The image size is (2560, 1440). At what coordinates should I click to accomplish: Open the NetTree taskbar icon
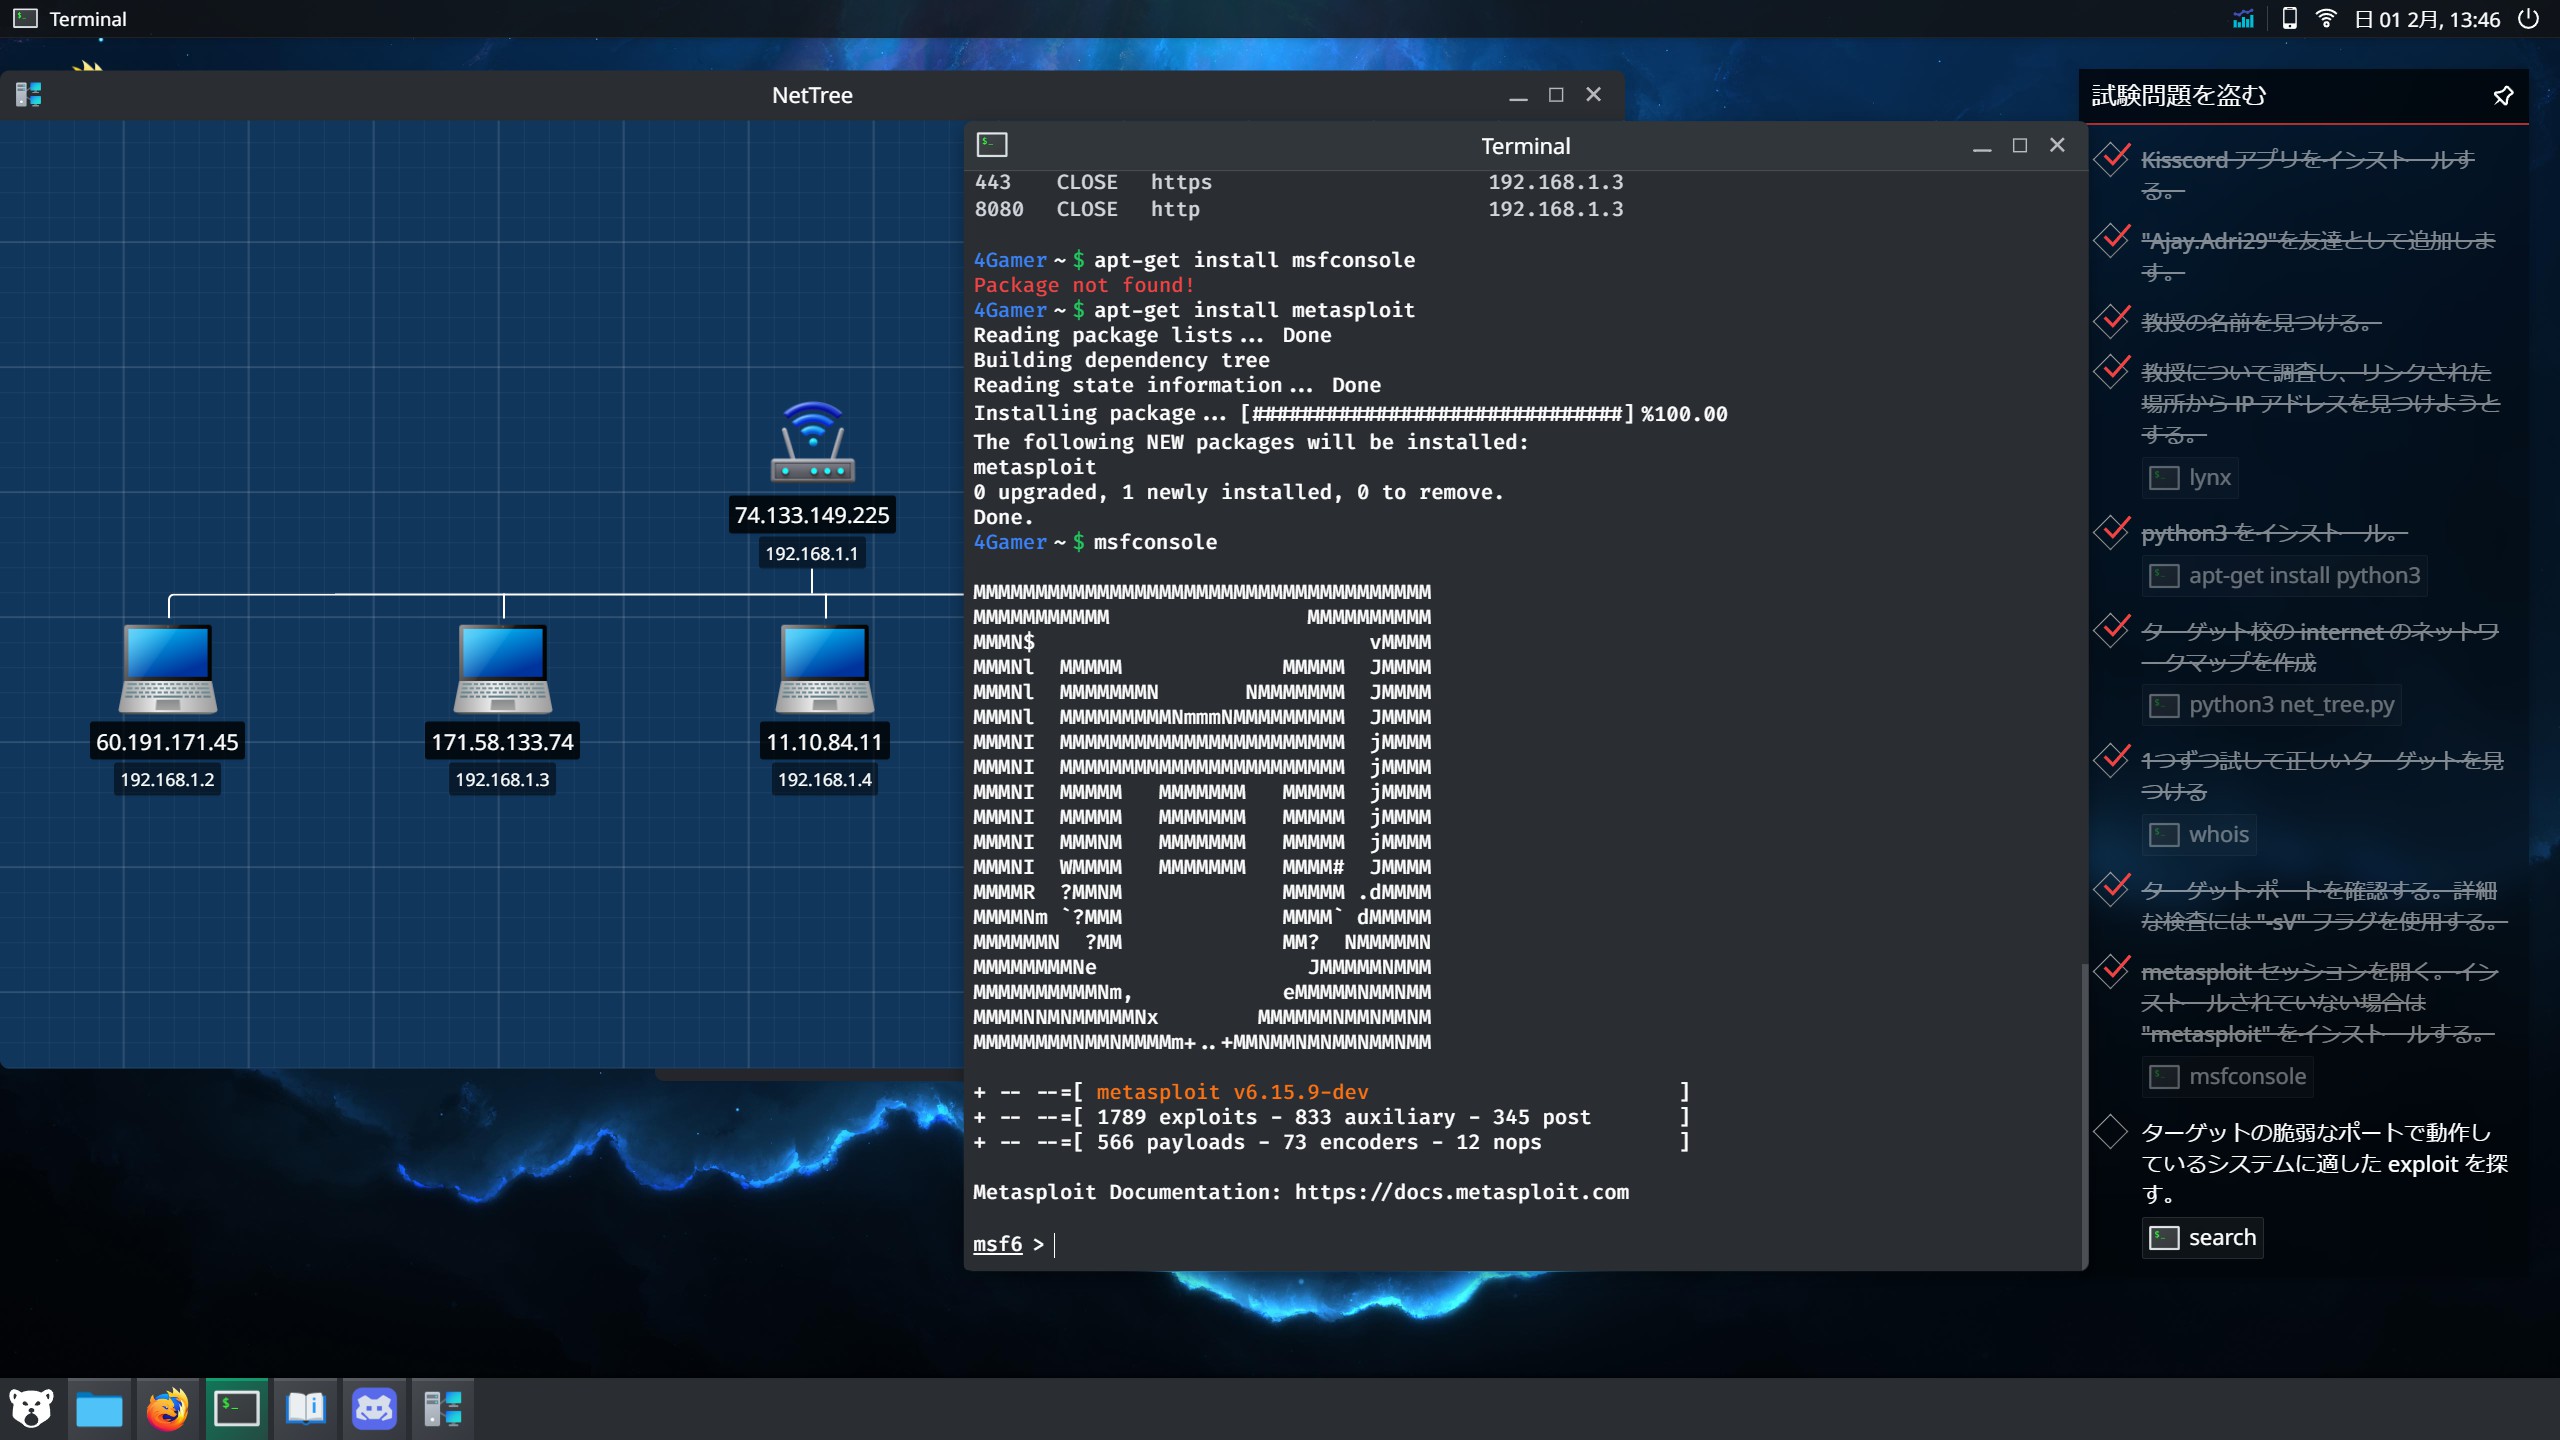click(x=442, y=1409)
